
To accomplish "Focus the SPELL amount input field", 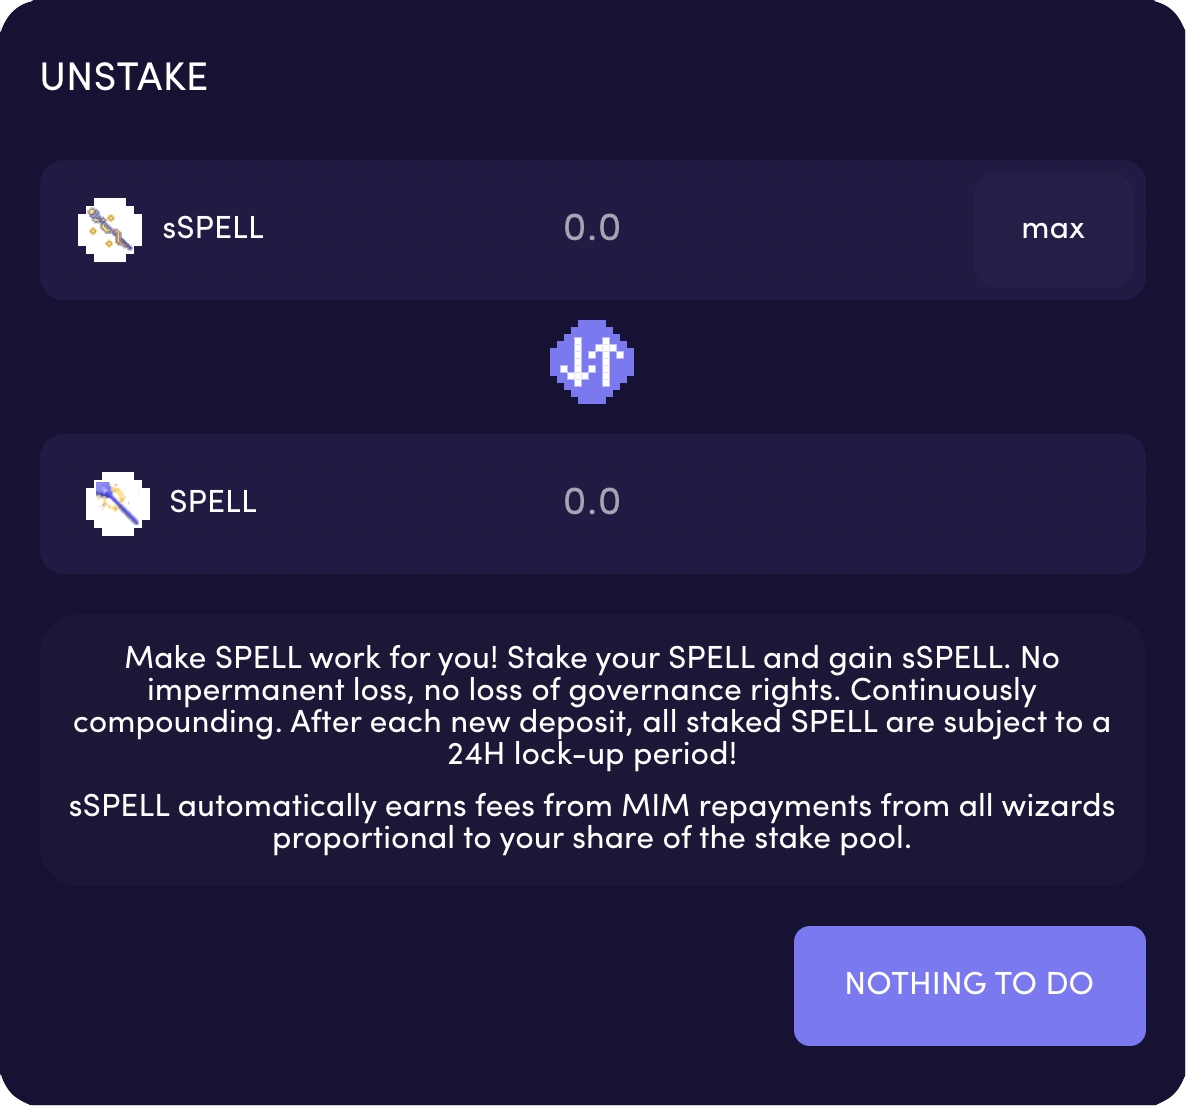I will point(592,502).
